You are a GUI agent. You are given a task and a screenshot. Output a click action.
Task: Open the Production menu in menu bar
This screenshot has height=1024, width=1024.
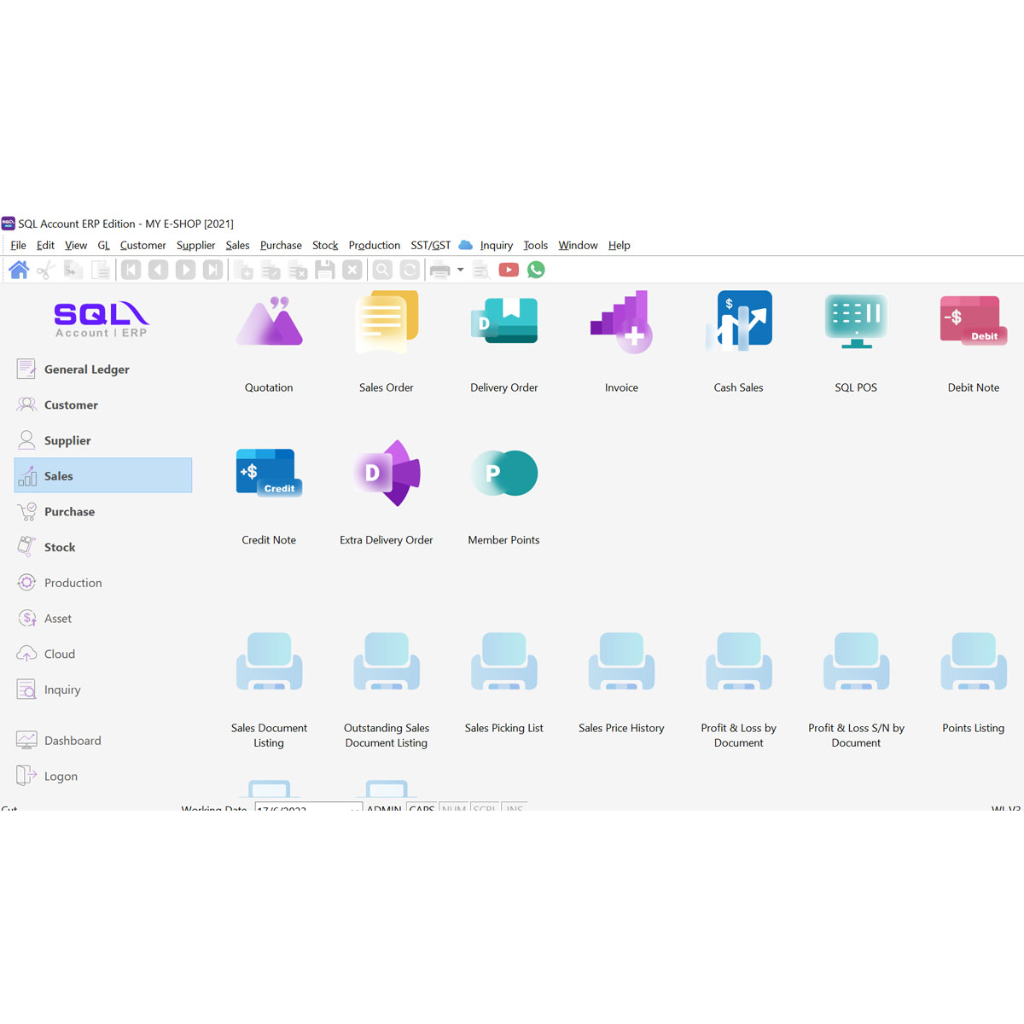click(x=374, y=246)
